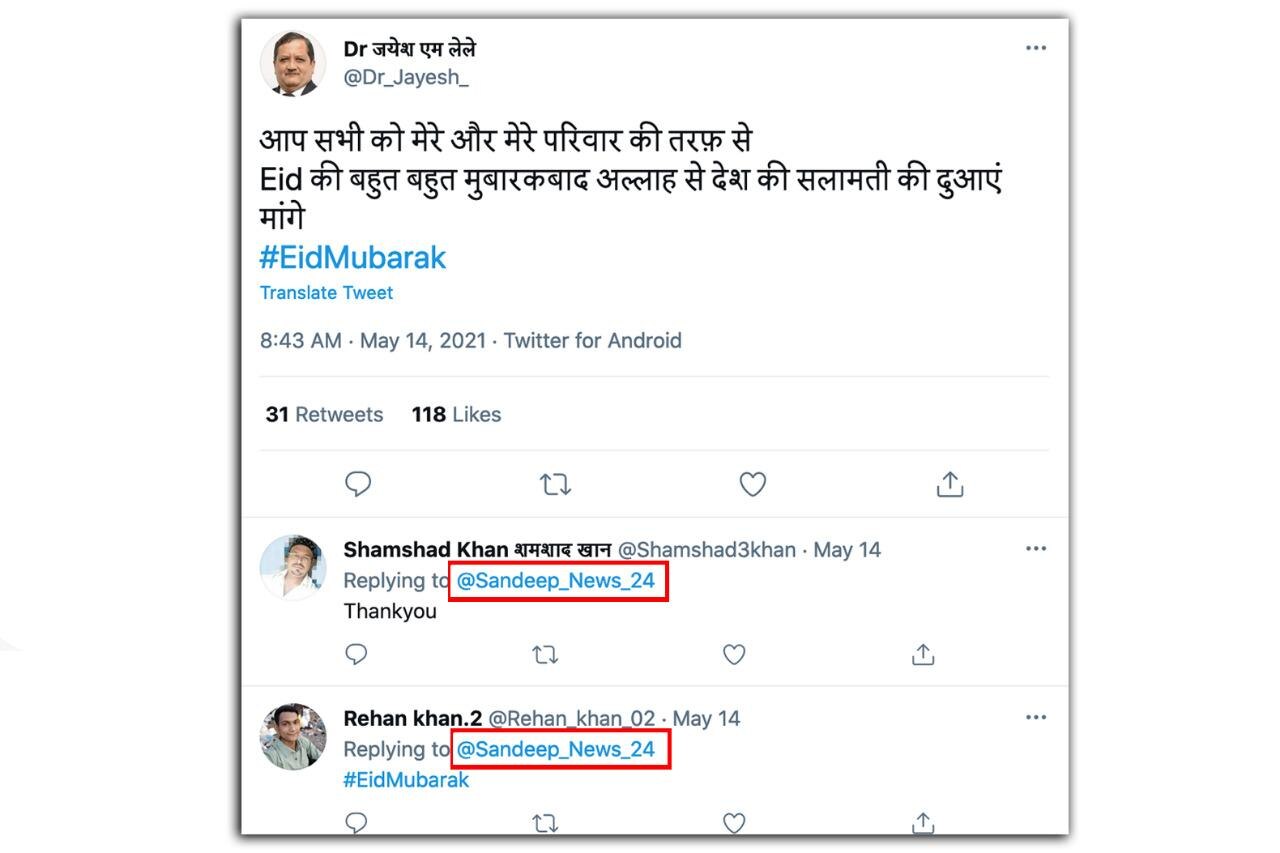View the 31 Retweets list

point(324,415)
